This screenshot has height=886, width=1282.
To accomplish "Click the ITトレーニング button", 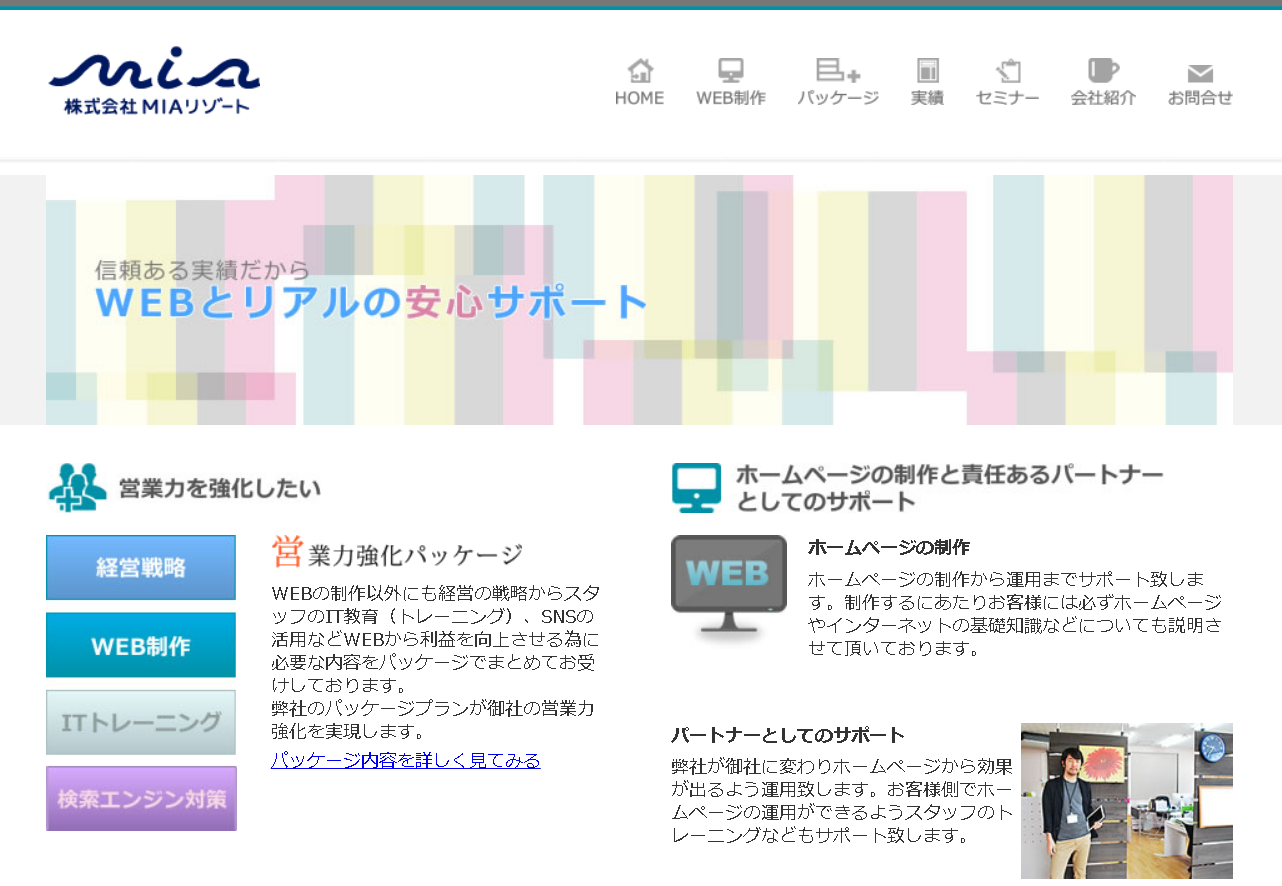I will tap(140, 721).
